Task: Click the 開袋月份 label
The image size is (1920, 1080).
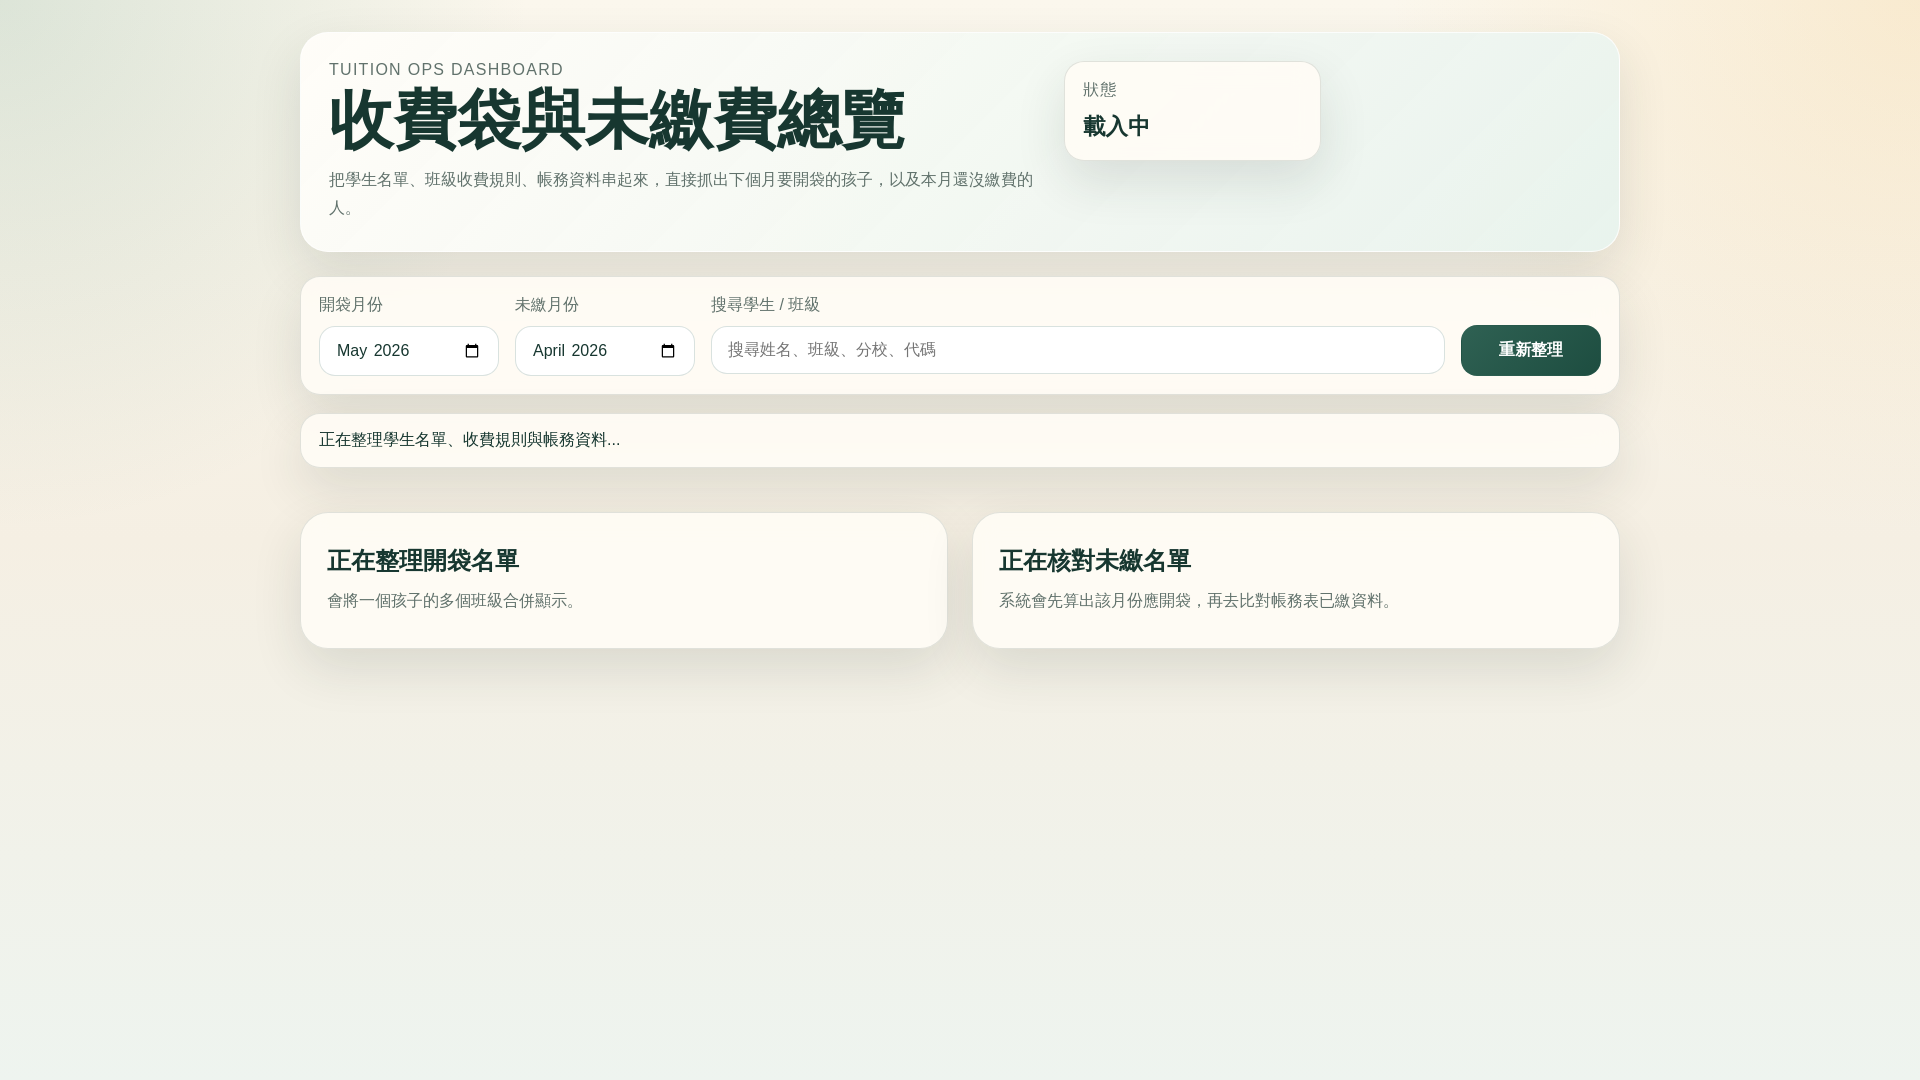Action: pyautogui.click(x=351, y=304)
